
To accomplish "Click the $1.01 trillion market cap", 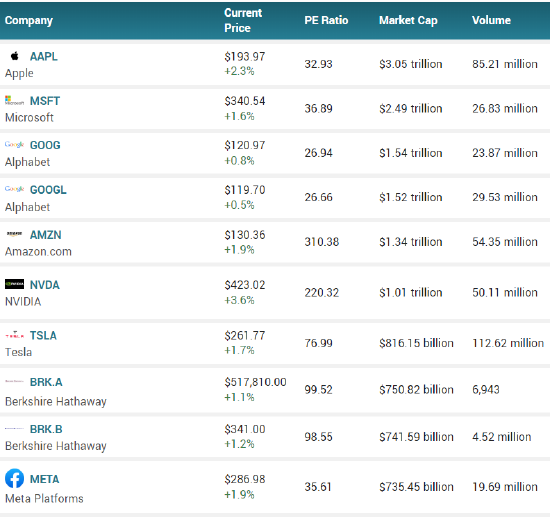I will pos(411,293).
